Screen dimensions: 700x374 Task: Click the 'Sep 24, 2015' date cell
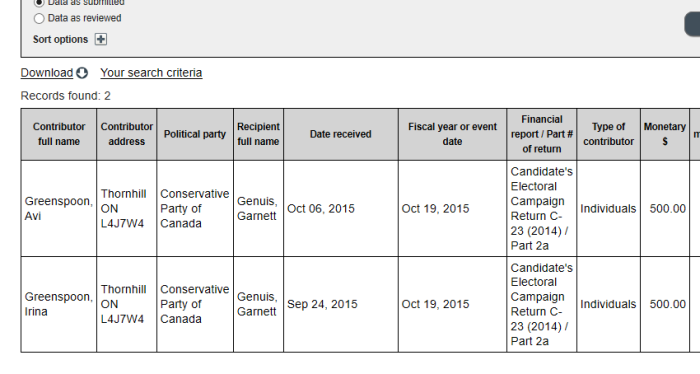pos(341,304)
